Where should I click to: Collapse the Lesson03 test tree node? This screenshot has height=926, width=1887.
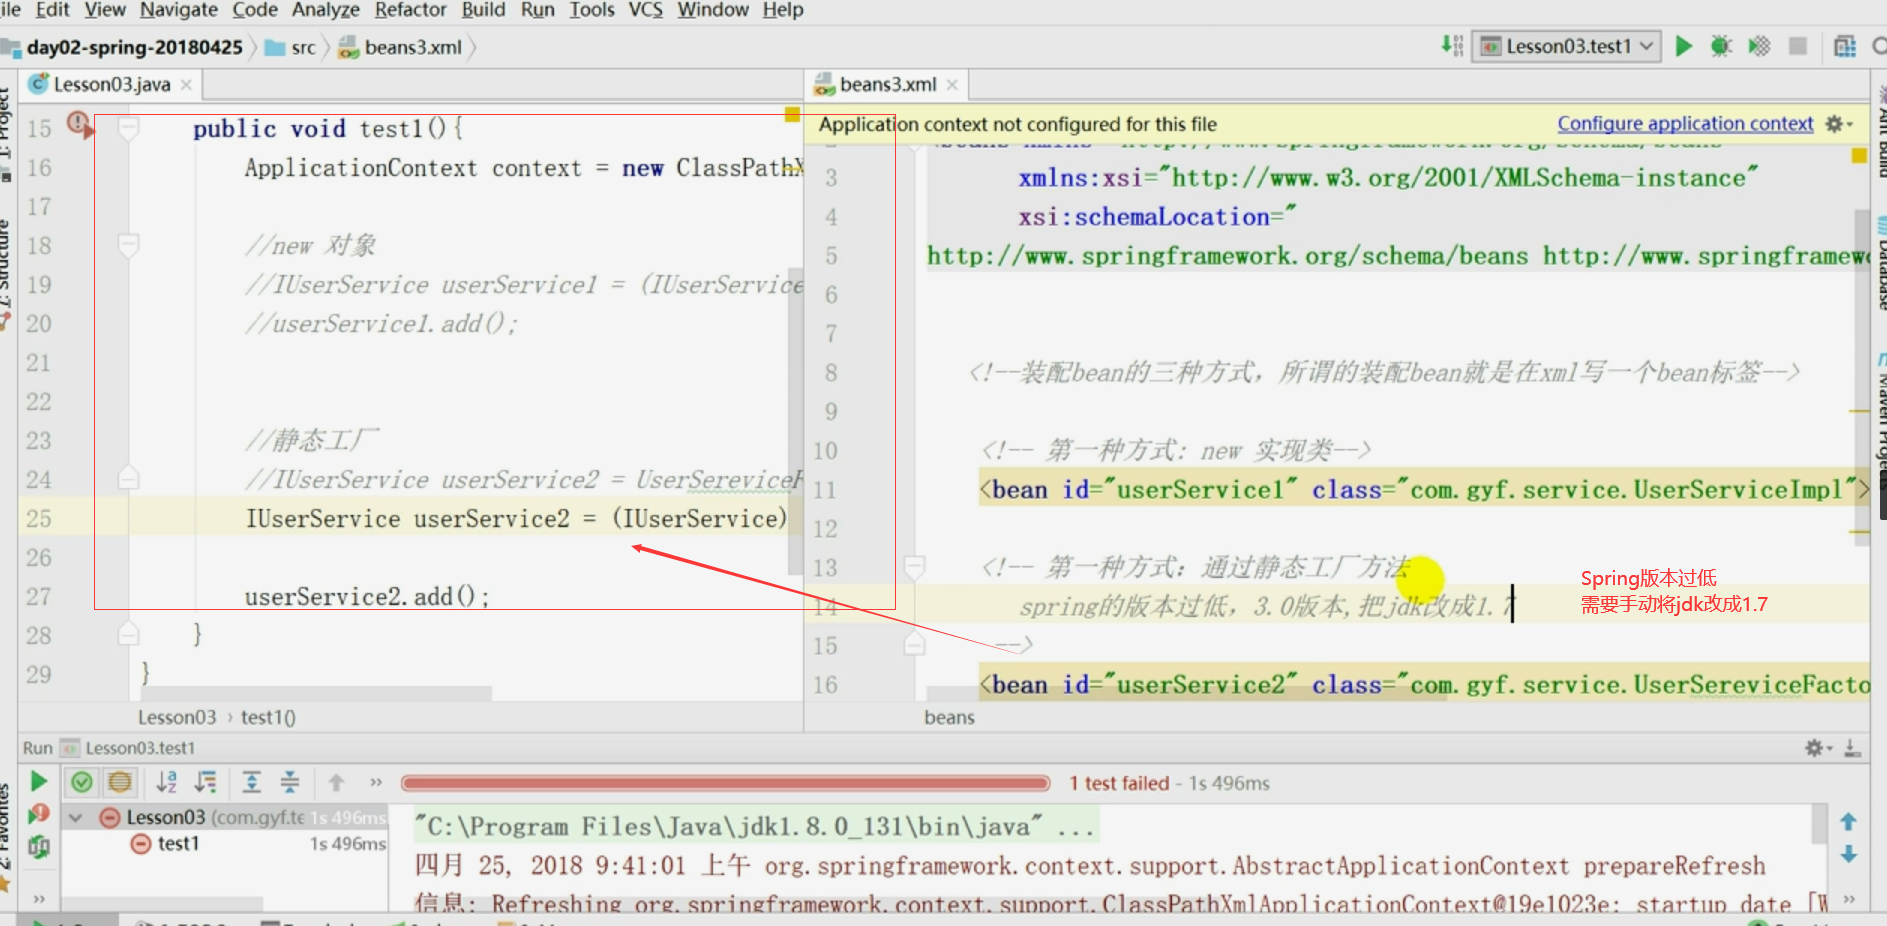point(75,818)
